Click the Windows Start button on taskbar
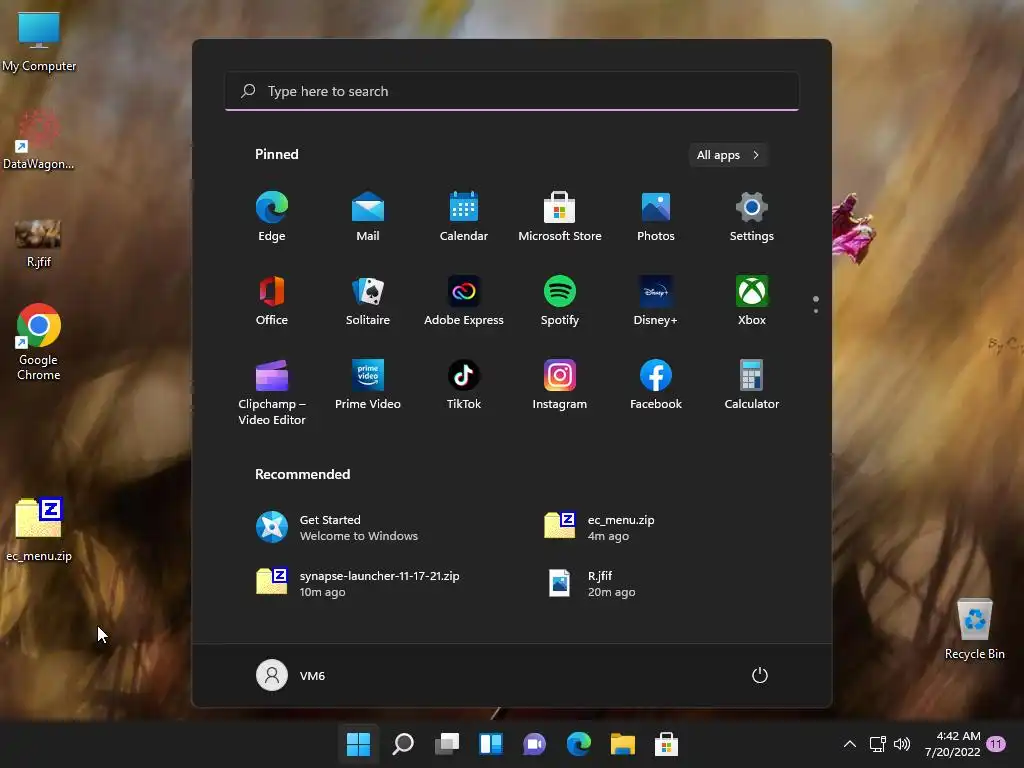The image size is (1024, 768). tap(359, 744)
